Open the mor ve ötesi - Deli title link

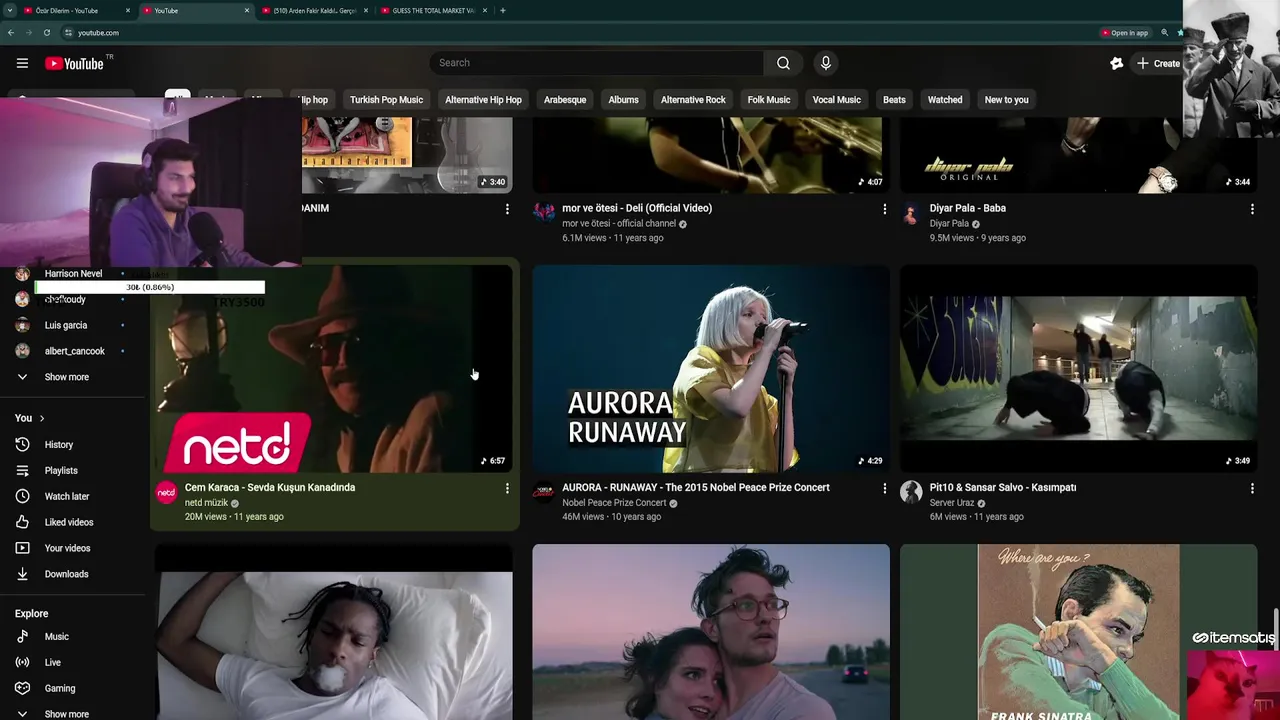point(637,208)
